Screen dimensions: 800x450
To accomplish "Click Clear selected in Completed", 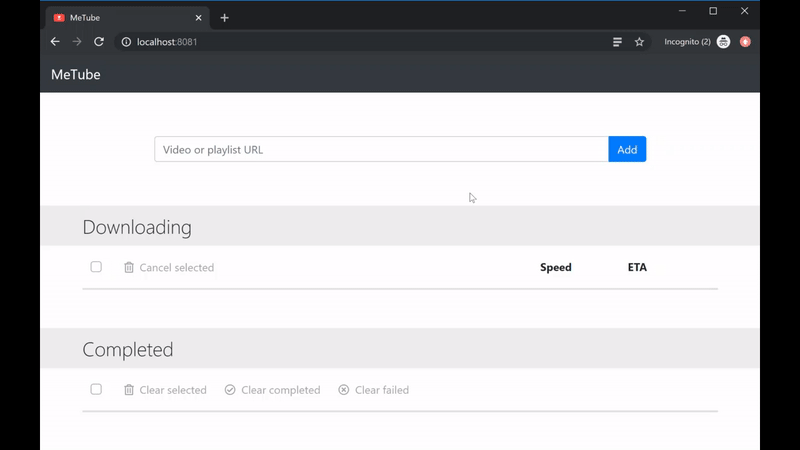I will [165, 390].
